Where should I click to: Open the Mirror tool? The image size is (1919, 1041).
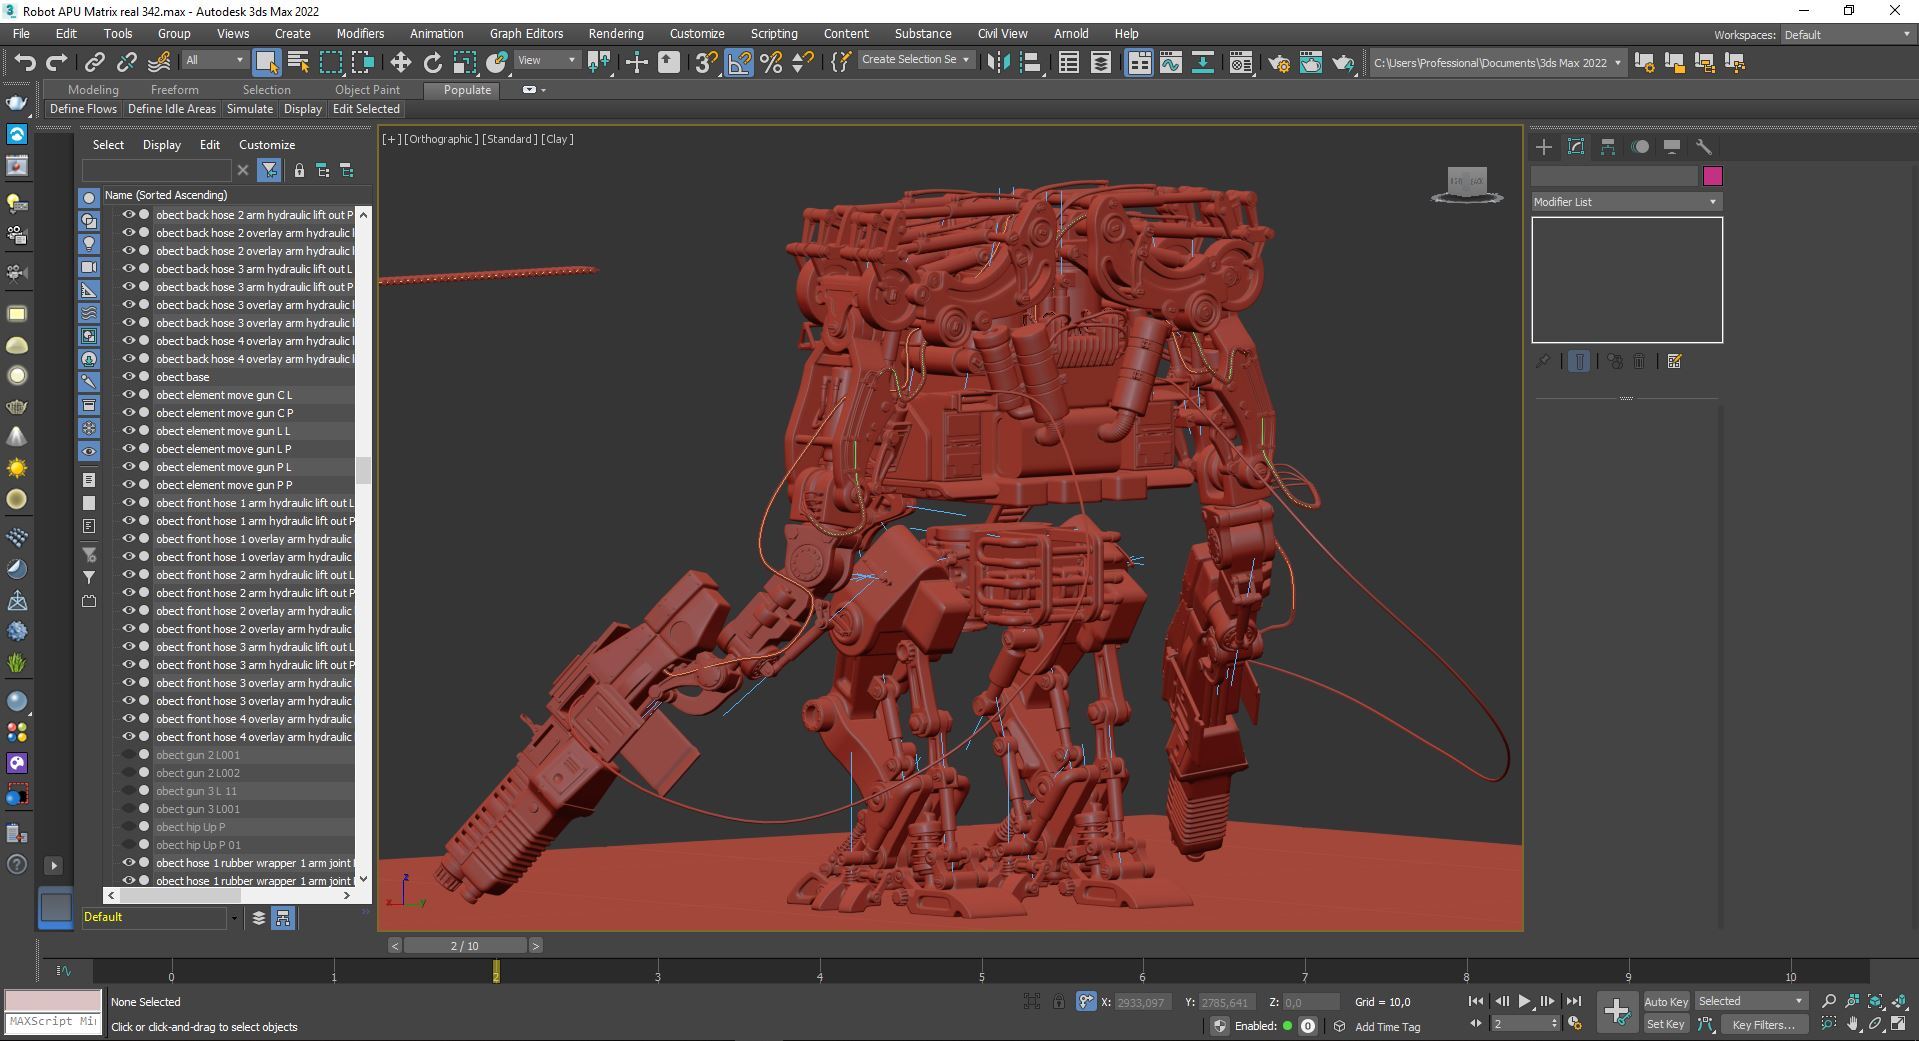click(997, 62)
